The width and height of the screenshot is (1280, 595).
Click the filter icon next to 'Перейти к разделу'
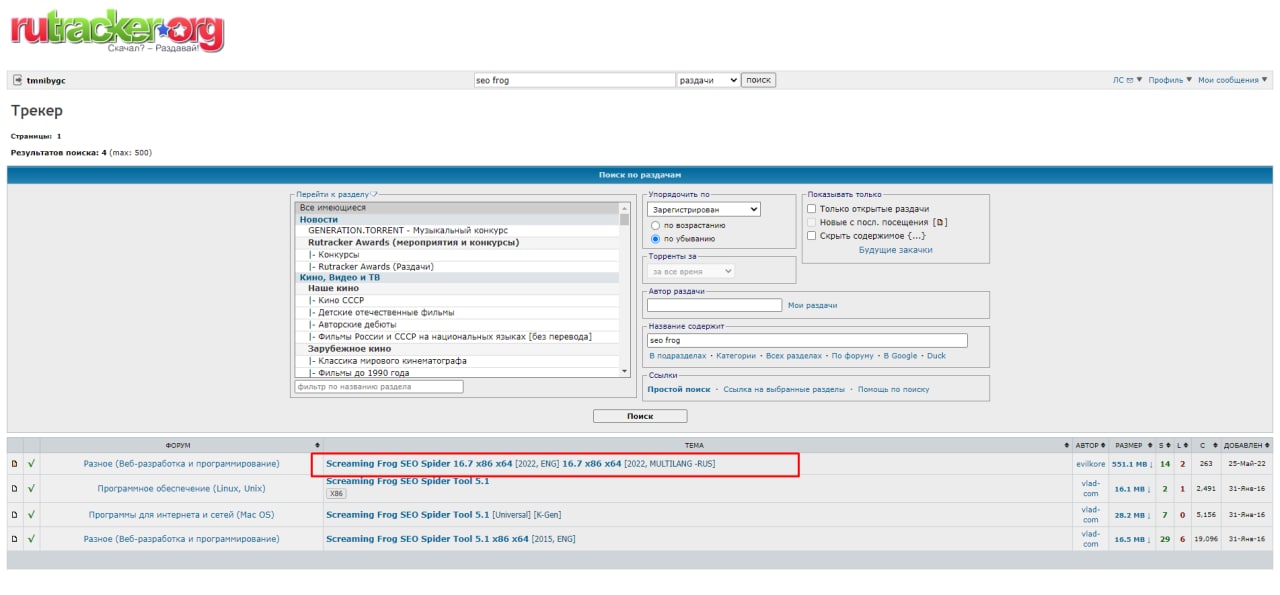click(373, 194)
